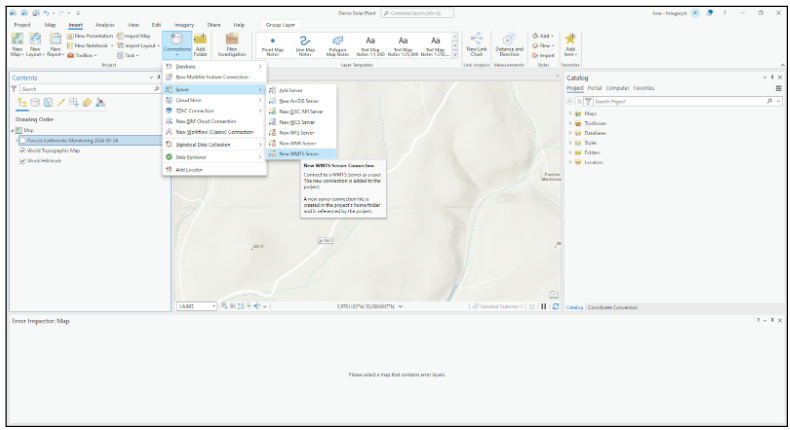790x430 pixels.
Task: Toggle Parcels Earthworks Monitoring layer checkbox
Action: [x=22, y=141]
